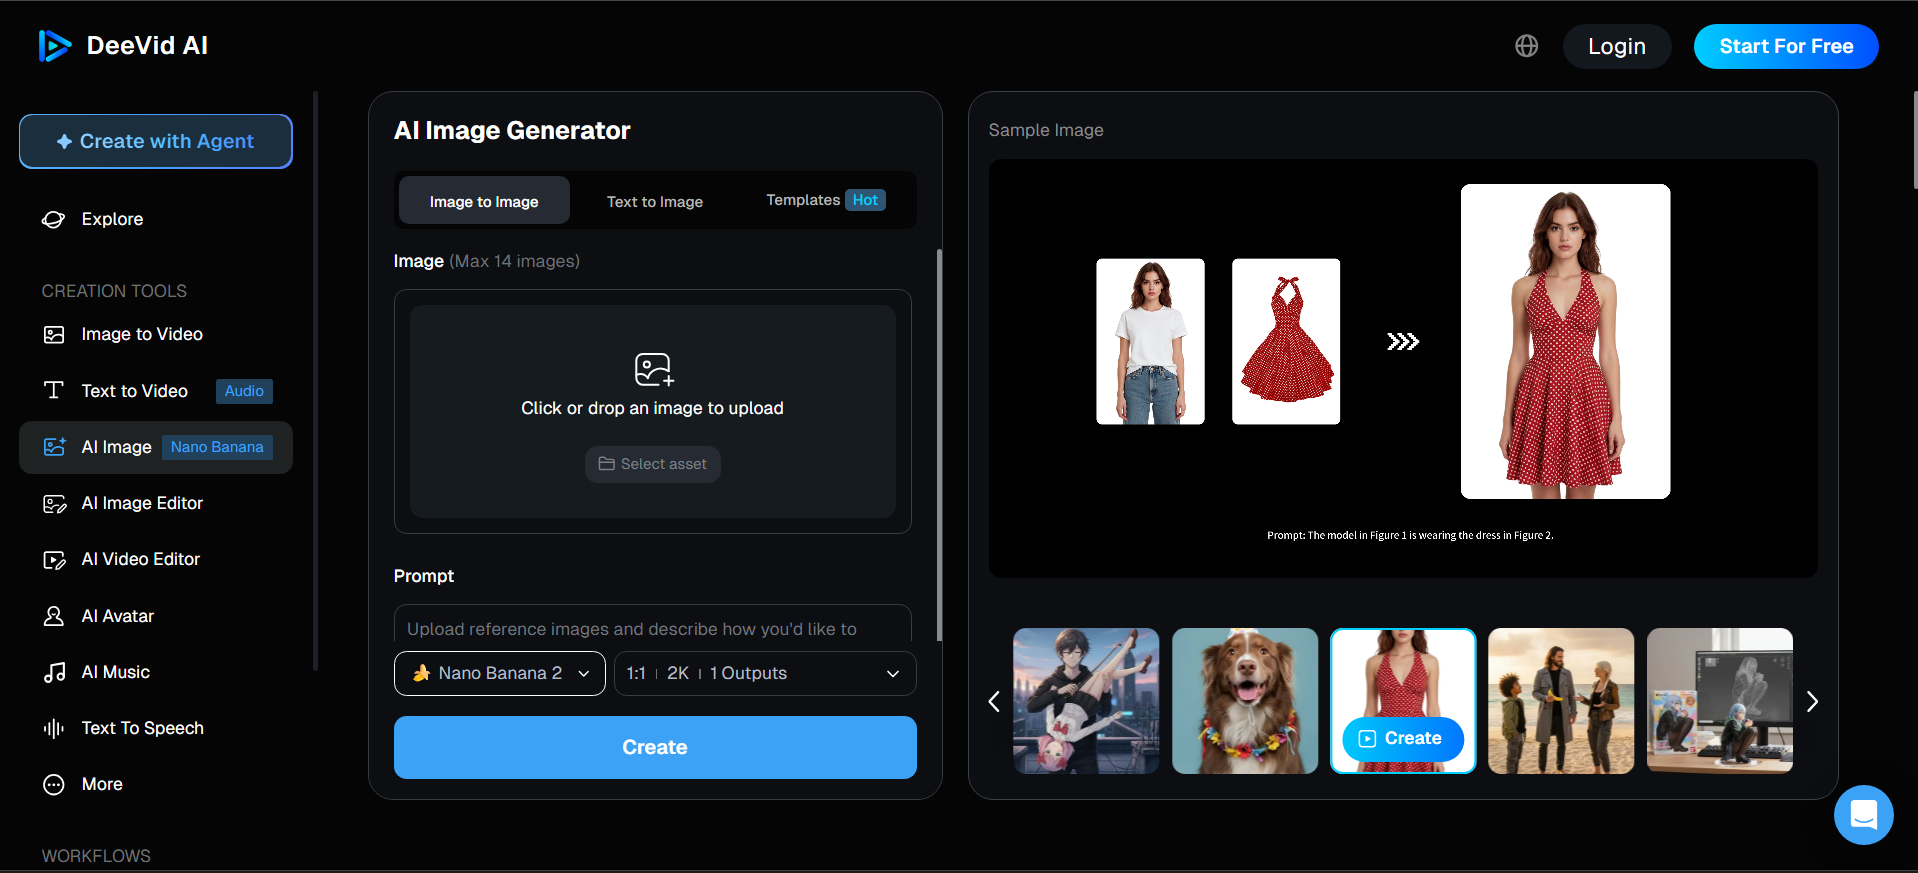Show previous sample thumbnails with left arrow
1918x873 pixels.
click(x=994, y=701)
